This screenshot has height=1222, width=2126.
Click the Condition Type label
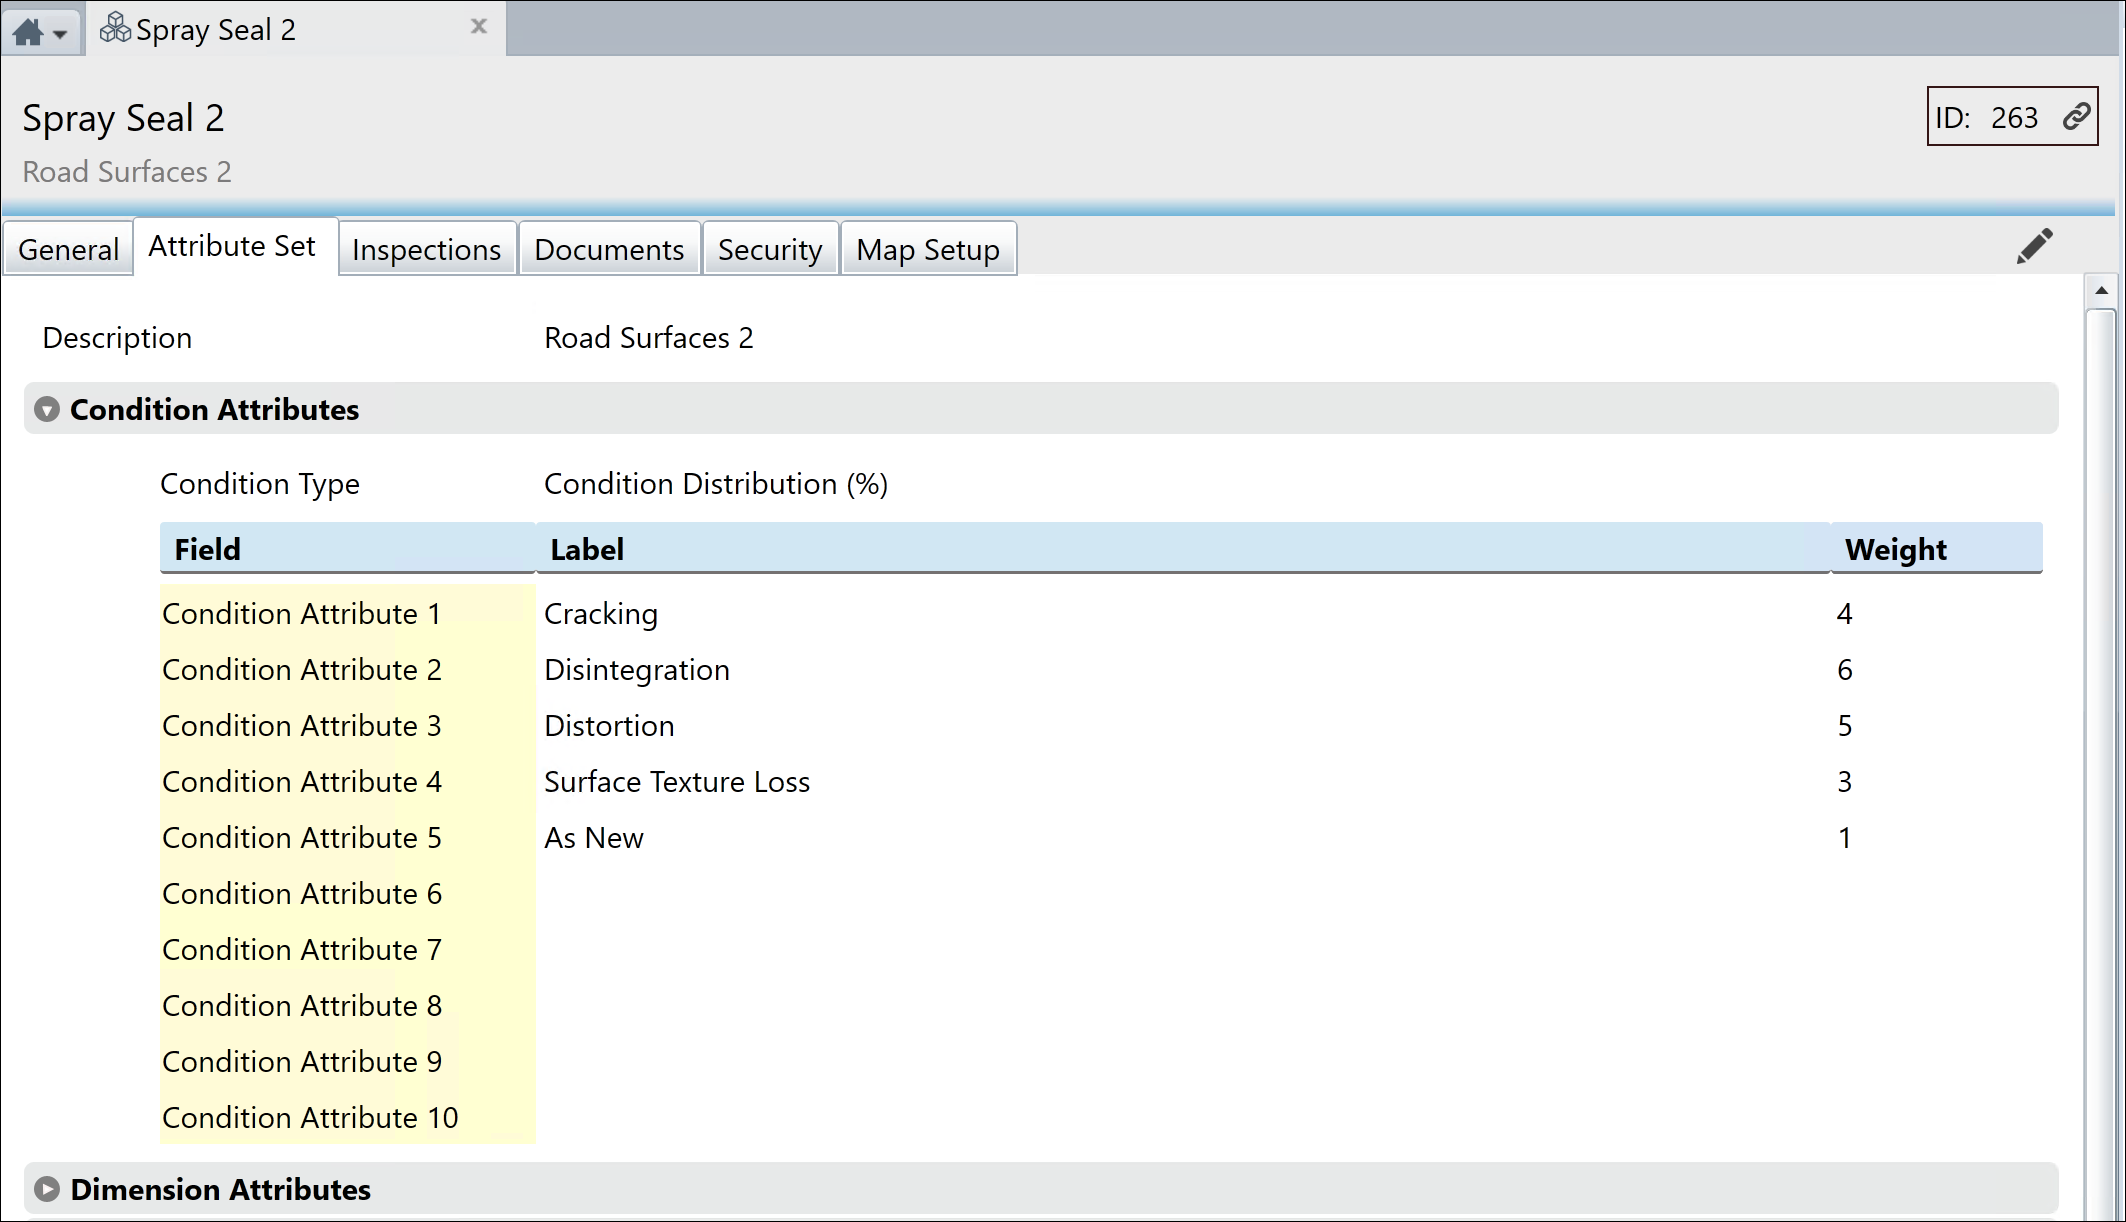260,484
